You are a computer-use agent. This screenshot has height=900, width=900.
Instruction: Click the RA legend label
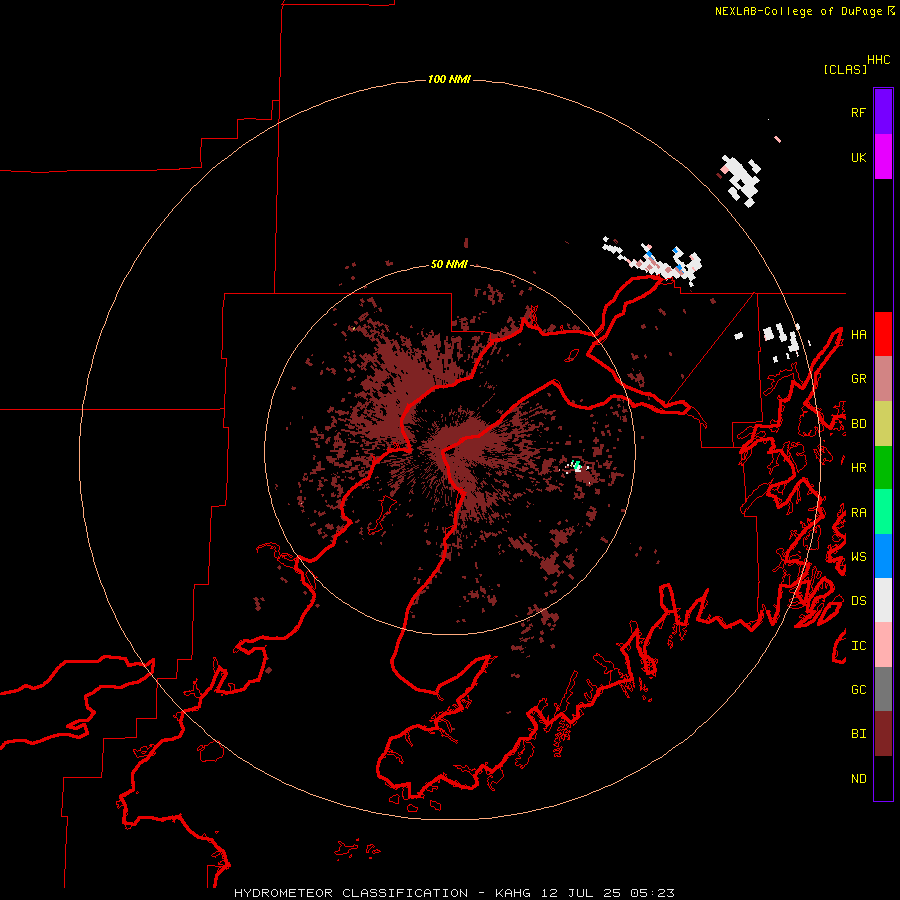[x=858, y=513]
